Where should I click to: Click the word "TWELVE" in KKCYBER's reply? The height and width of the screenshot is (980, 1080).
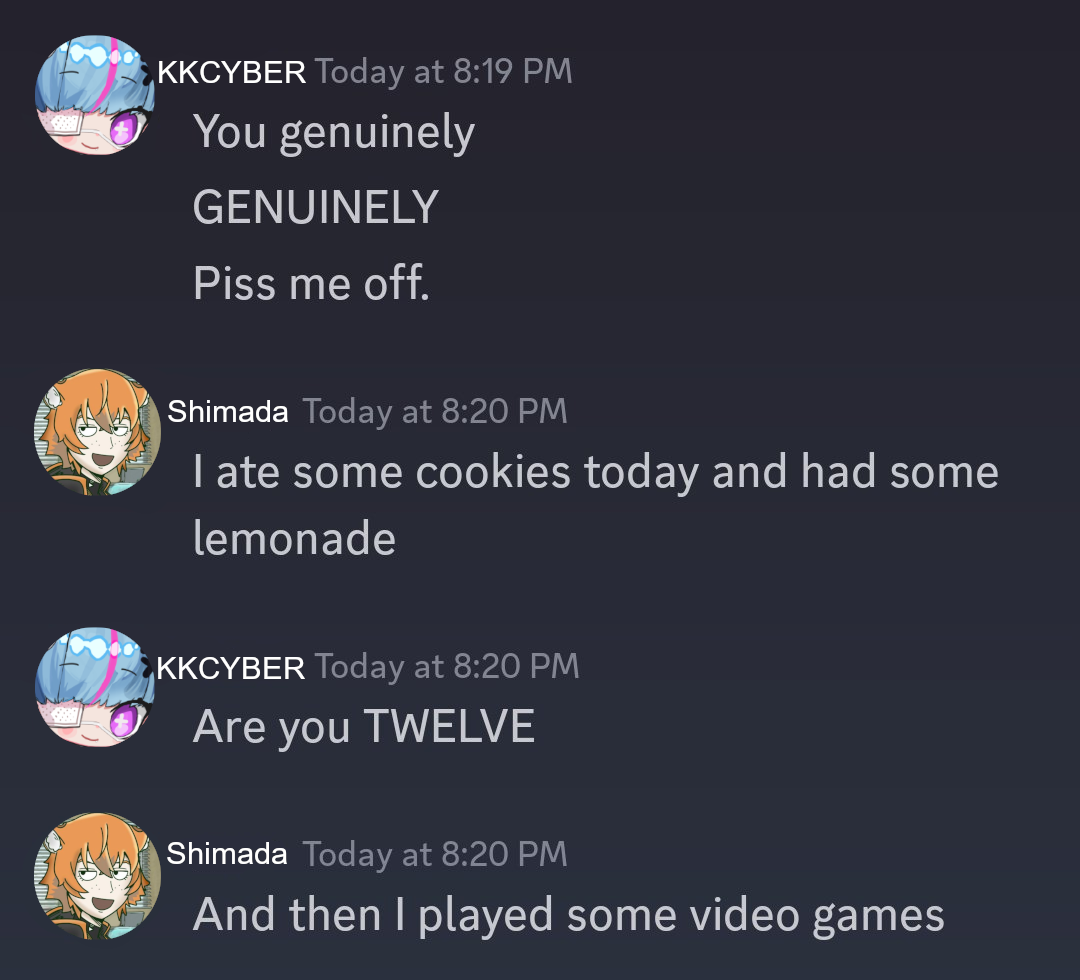click(449, 726)
